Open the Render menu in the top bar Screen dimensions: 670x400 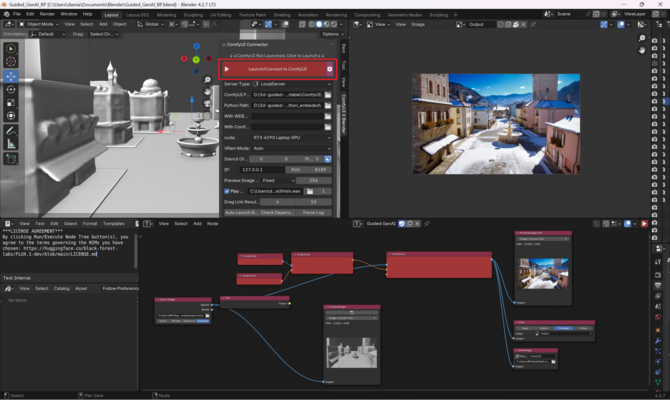click(47, 14)
